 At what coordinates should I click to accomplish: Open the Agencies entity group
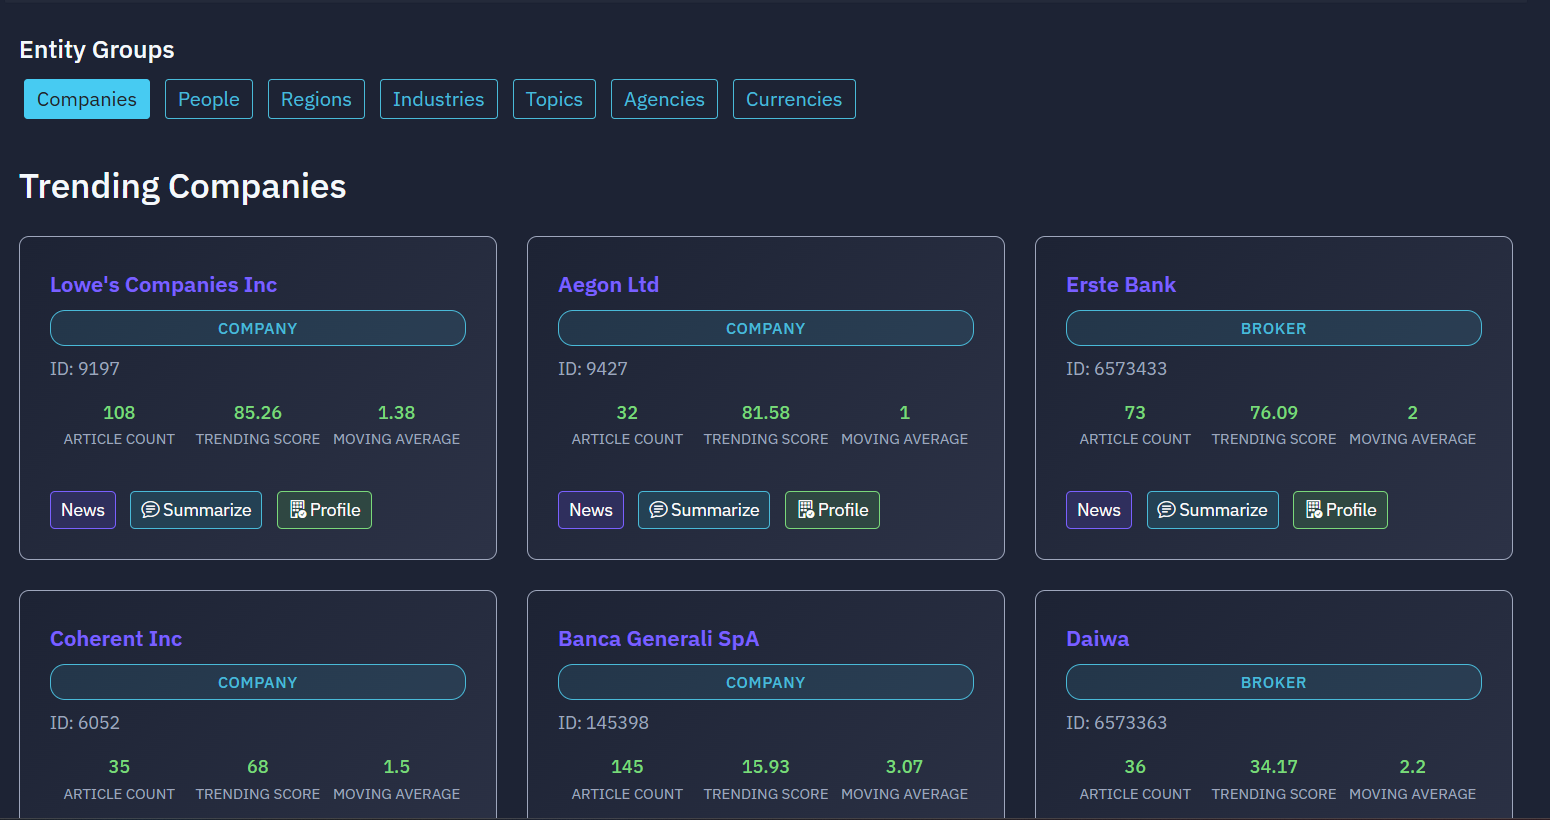[x=664, y=99]
